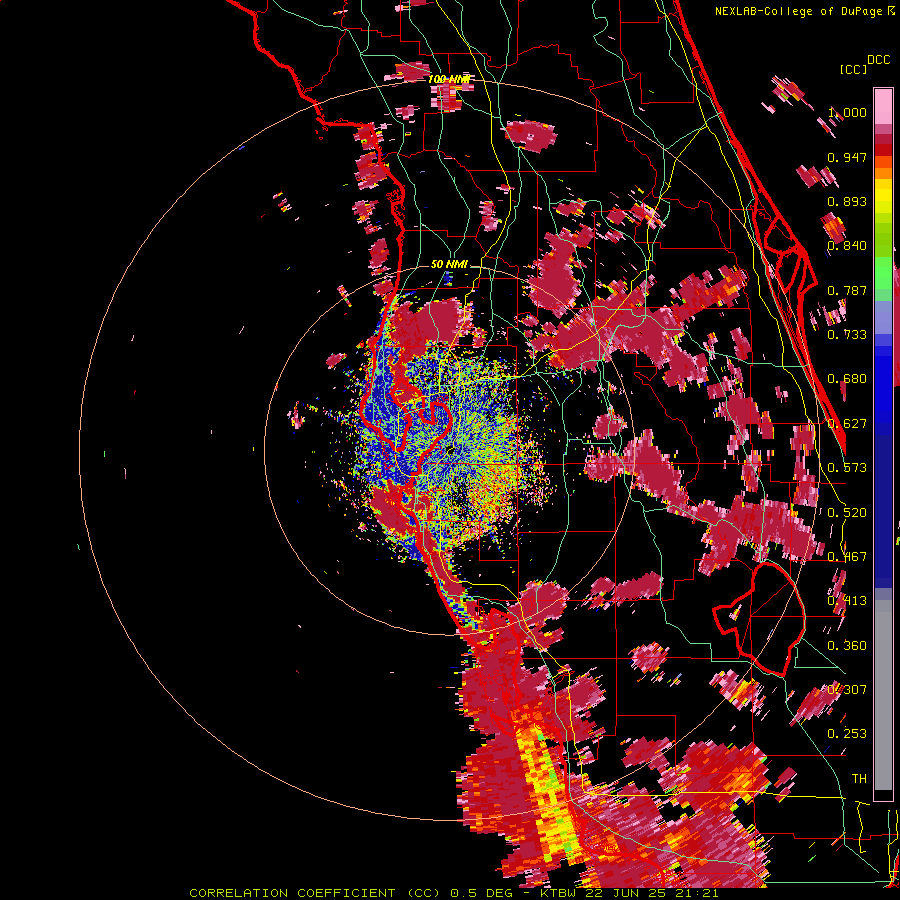Click the 0.627 scale value
Screen dimensions: 900x900
[847, 423]
